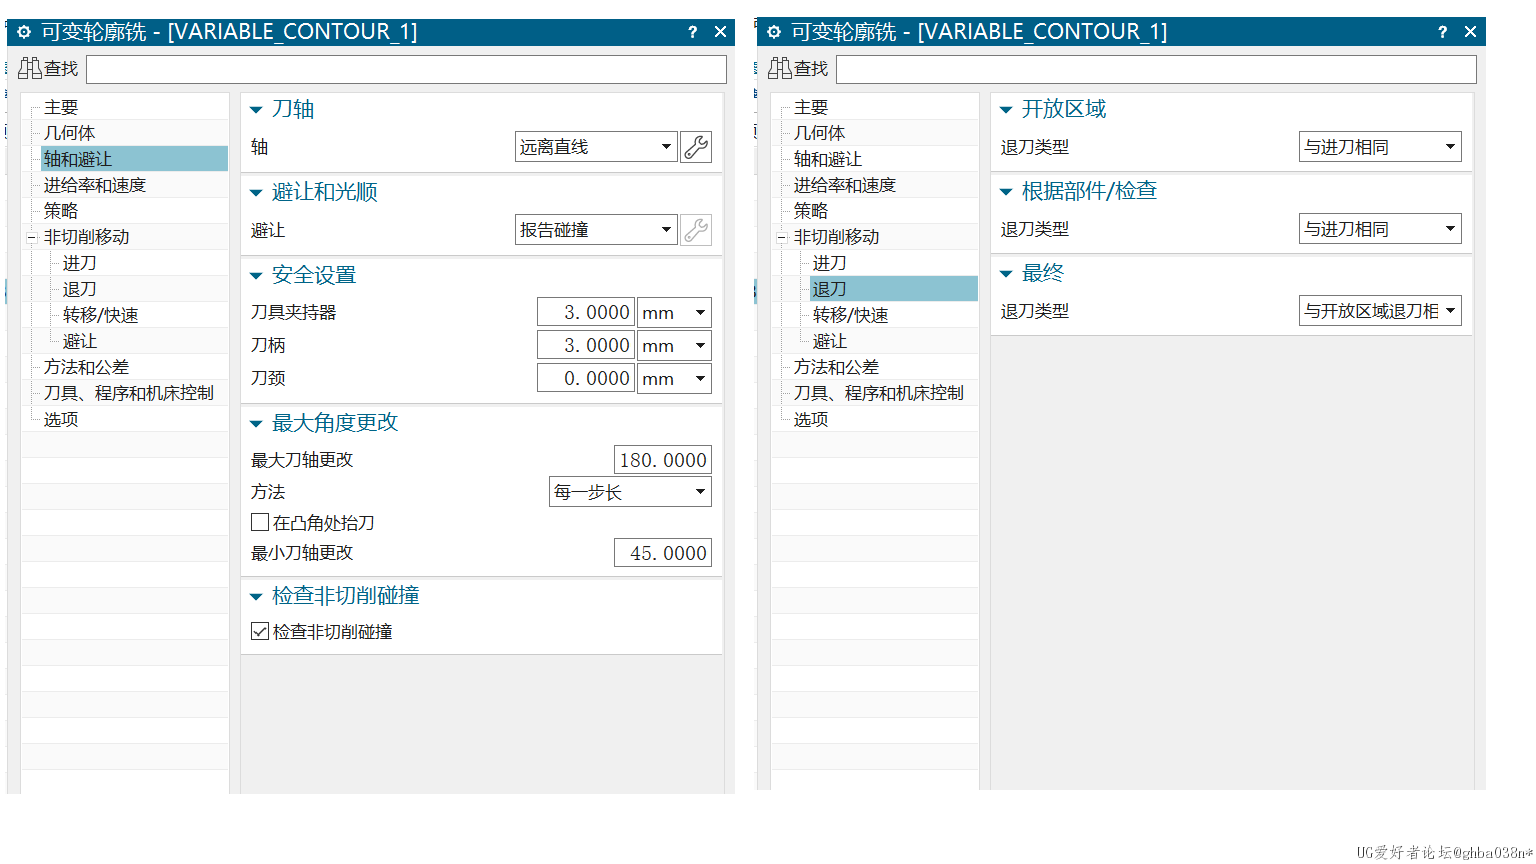
Task: Open 根据部件/检查 退刀类型 dropdown
Action: tap(1380, 229)
